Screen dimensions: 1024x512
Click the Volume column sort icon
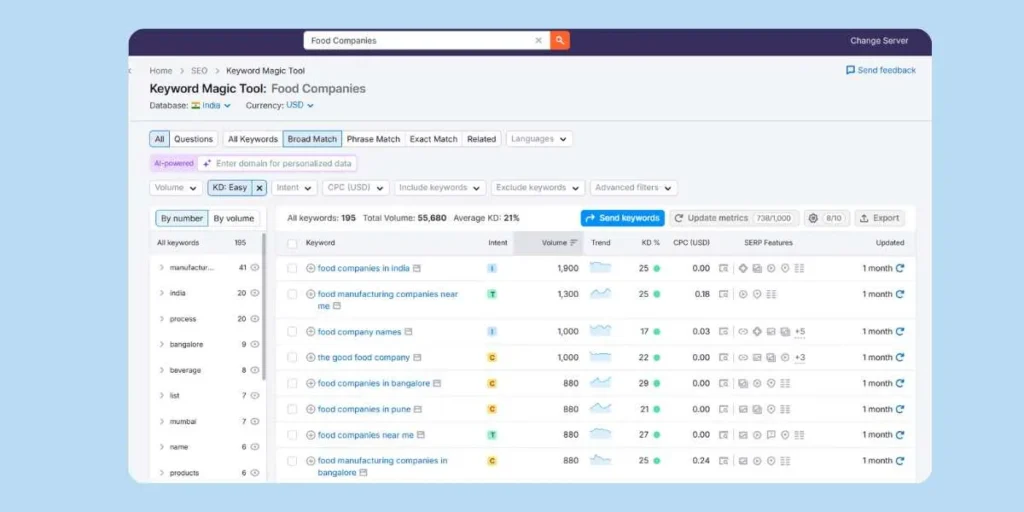(x=574, y=243)
